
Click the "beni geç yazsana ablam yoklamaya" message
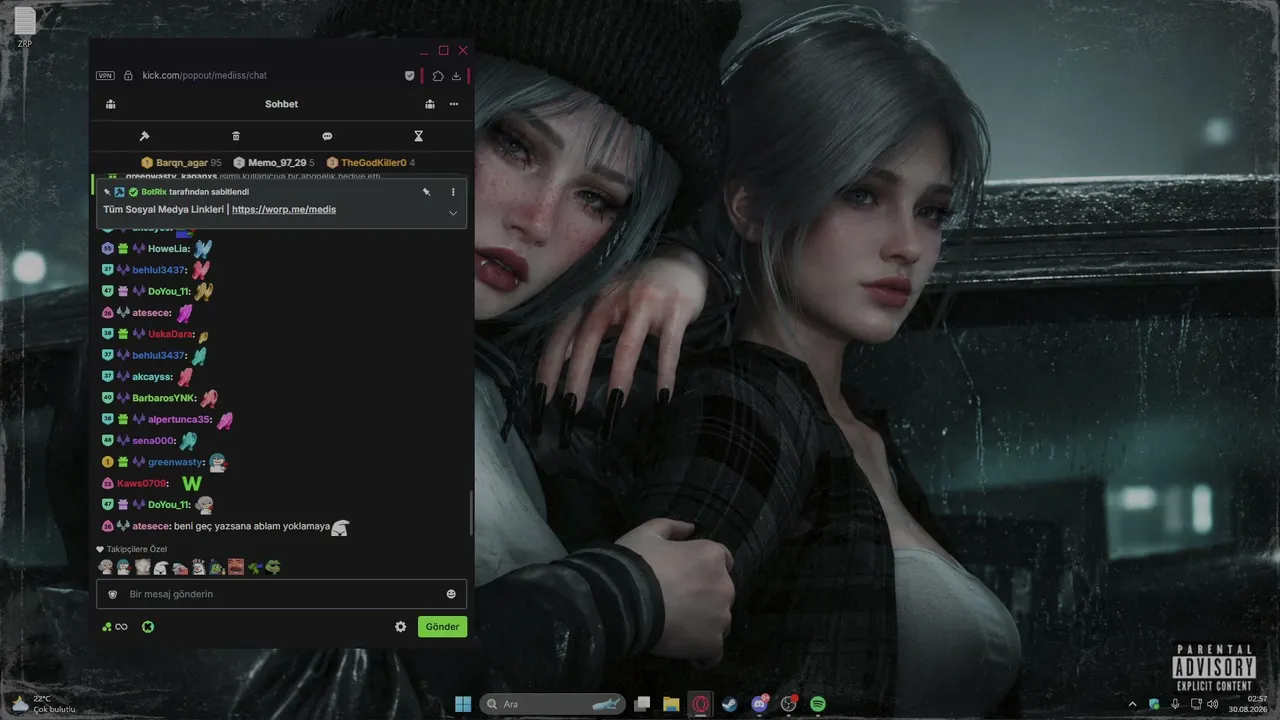tap(252, 526)
